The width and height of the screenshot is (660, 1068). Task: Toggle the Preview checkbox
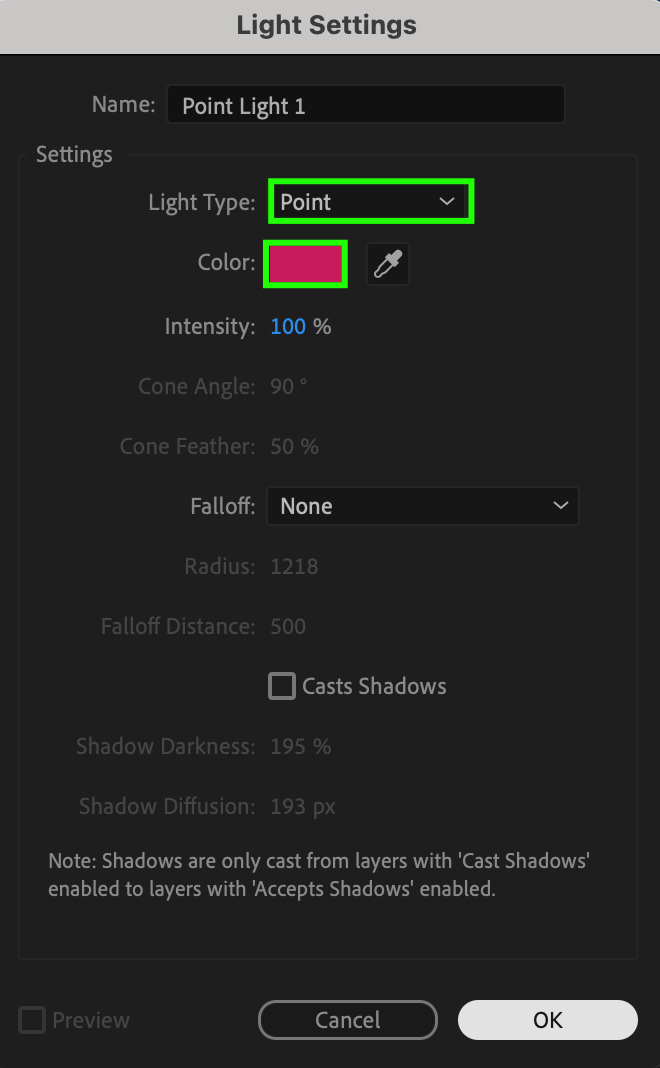click(33, 1020)
